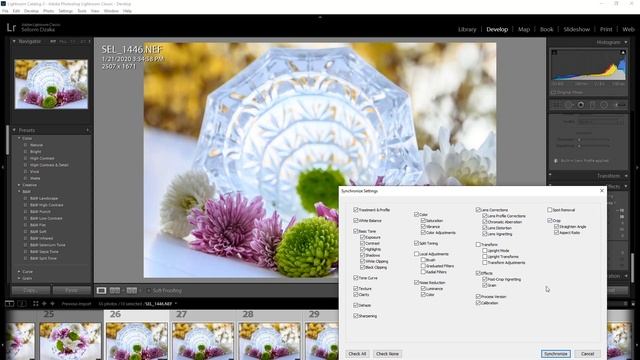The height and width of the screenshot is (360, 640).
Task: Apply the High Contrast color preset
Action: tap(42, 158)
